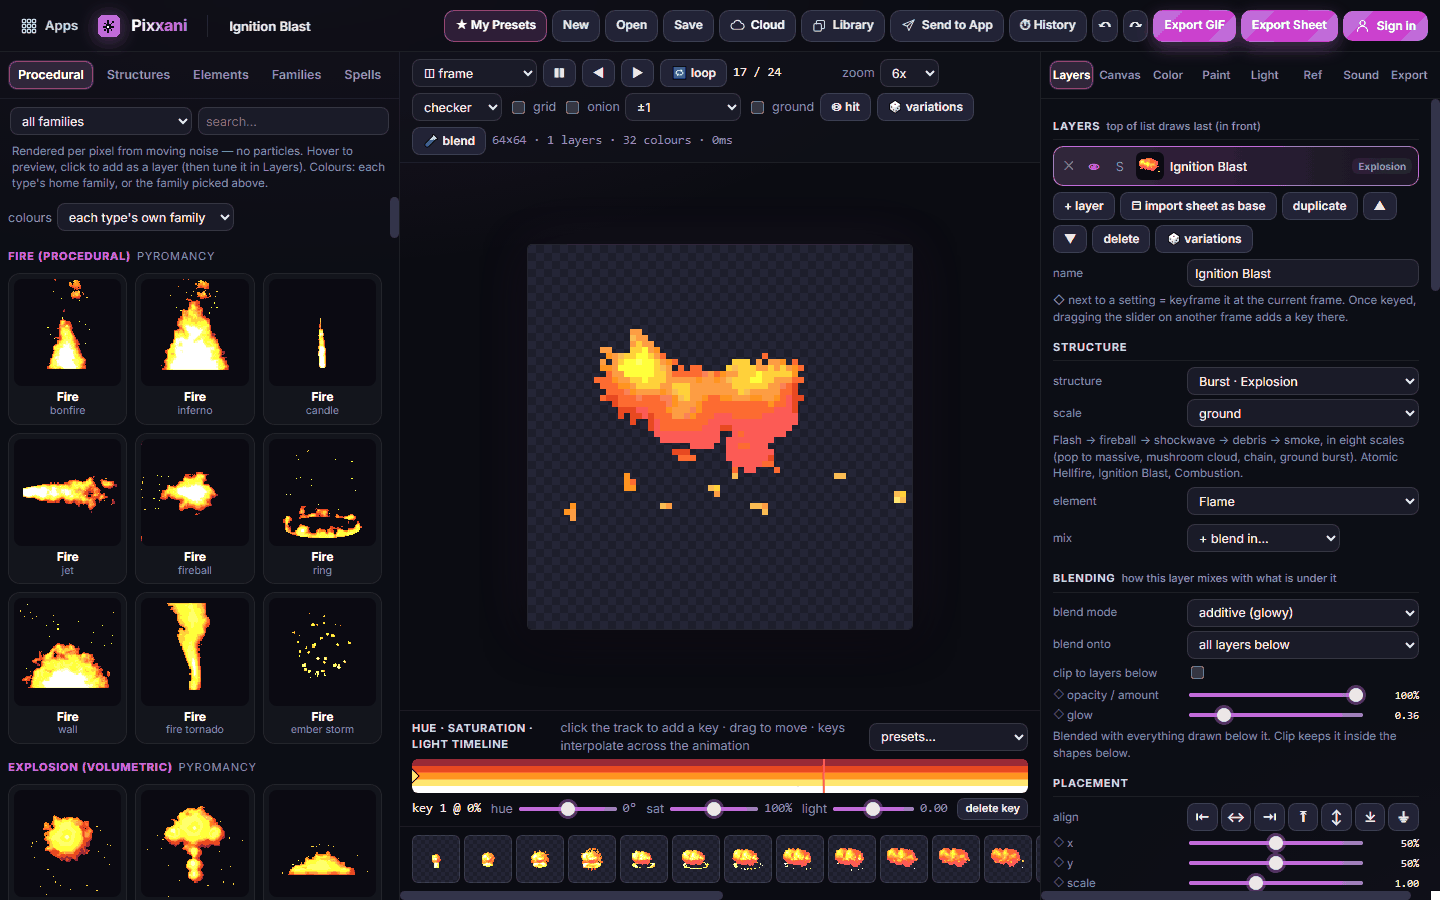Open the blend mode dropdown
This screenshot has width=1440, height=900.
pyautogui.click(x=1303, y=613)
